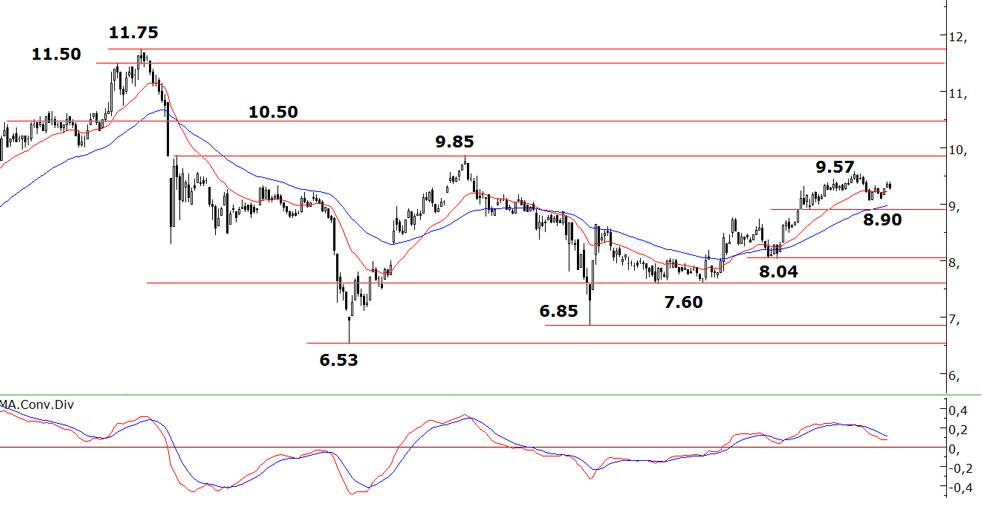This screenshot has height=514, width=1000.
Task: Click the 12 tick on the price axis
Action: [x=957, y=37]
